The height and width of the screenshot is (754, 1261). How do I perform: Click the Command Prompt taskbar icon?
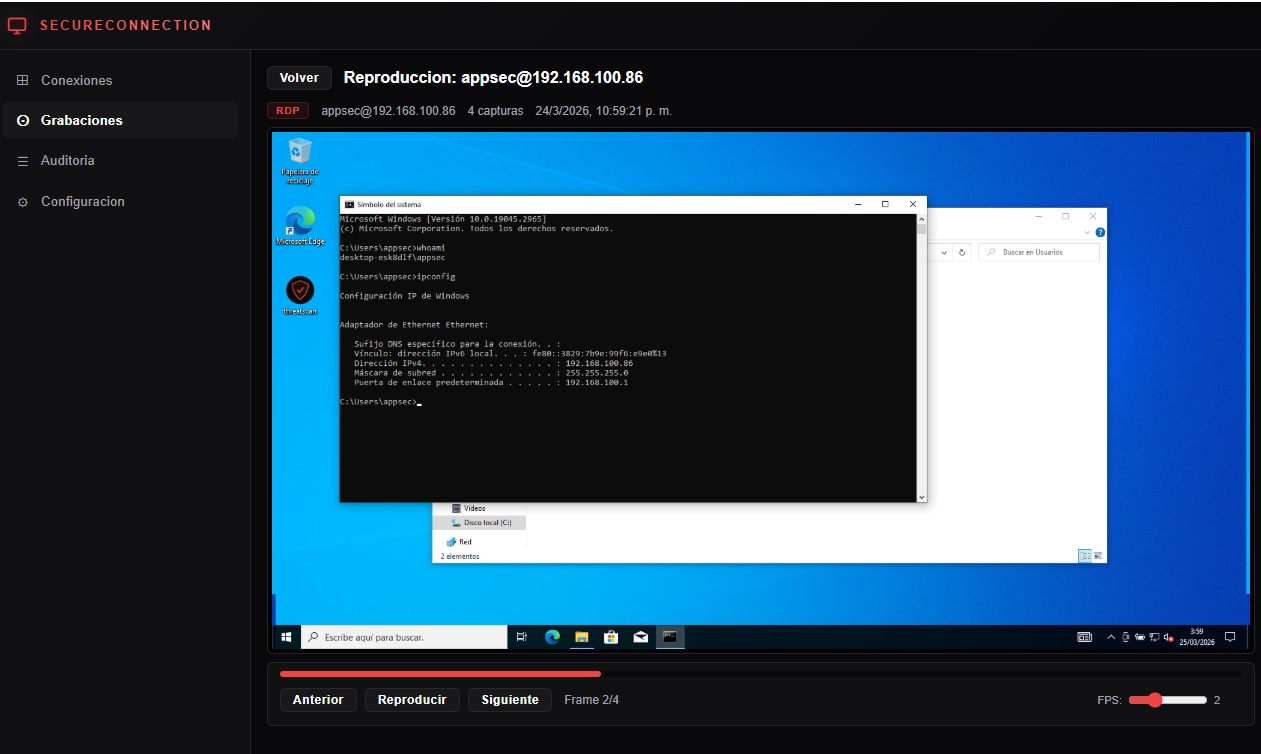pyautogui.click(x=670, y=637)
